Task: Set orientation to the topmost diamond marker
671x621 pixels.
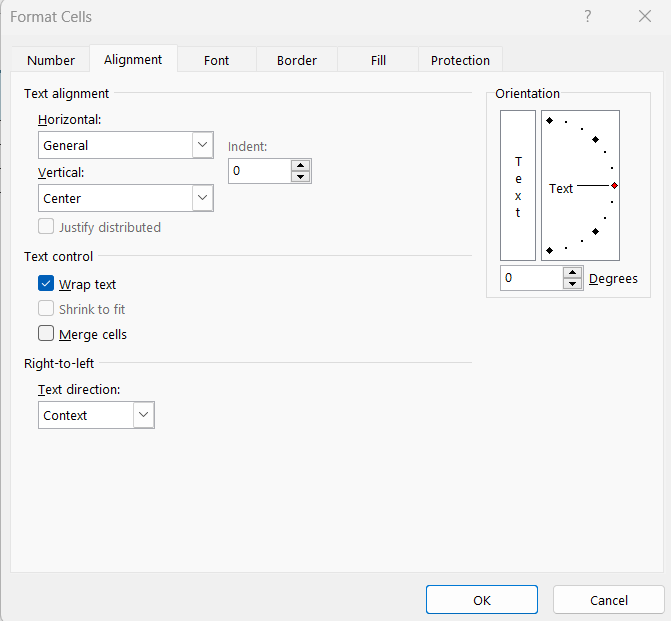Action: click(549, 121)
